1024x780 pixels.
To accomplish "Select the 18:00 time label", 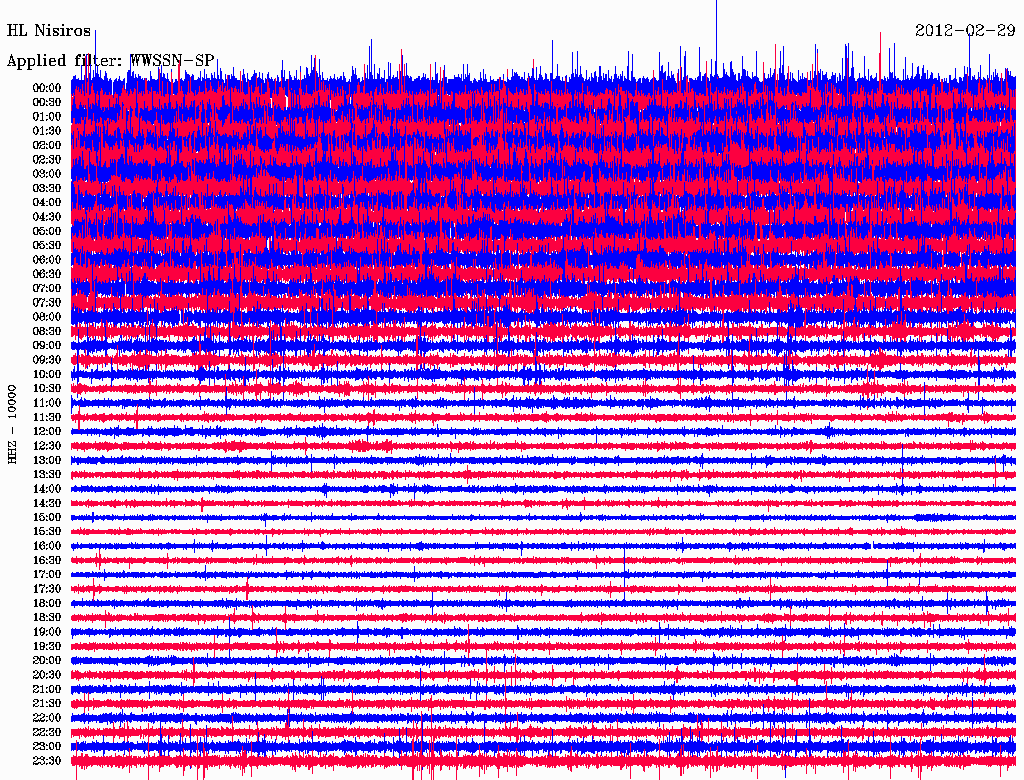I will [x=47, y=604].
